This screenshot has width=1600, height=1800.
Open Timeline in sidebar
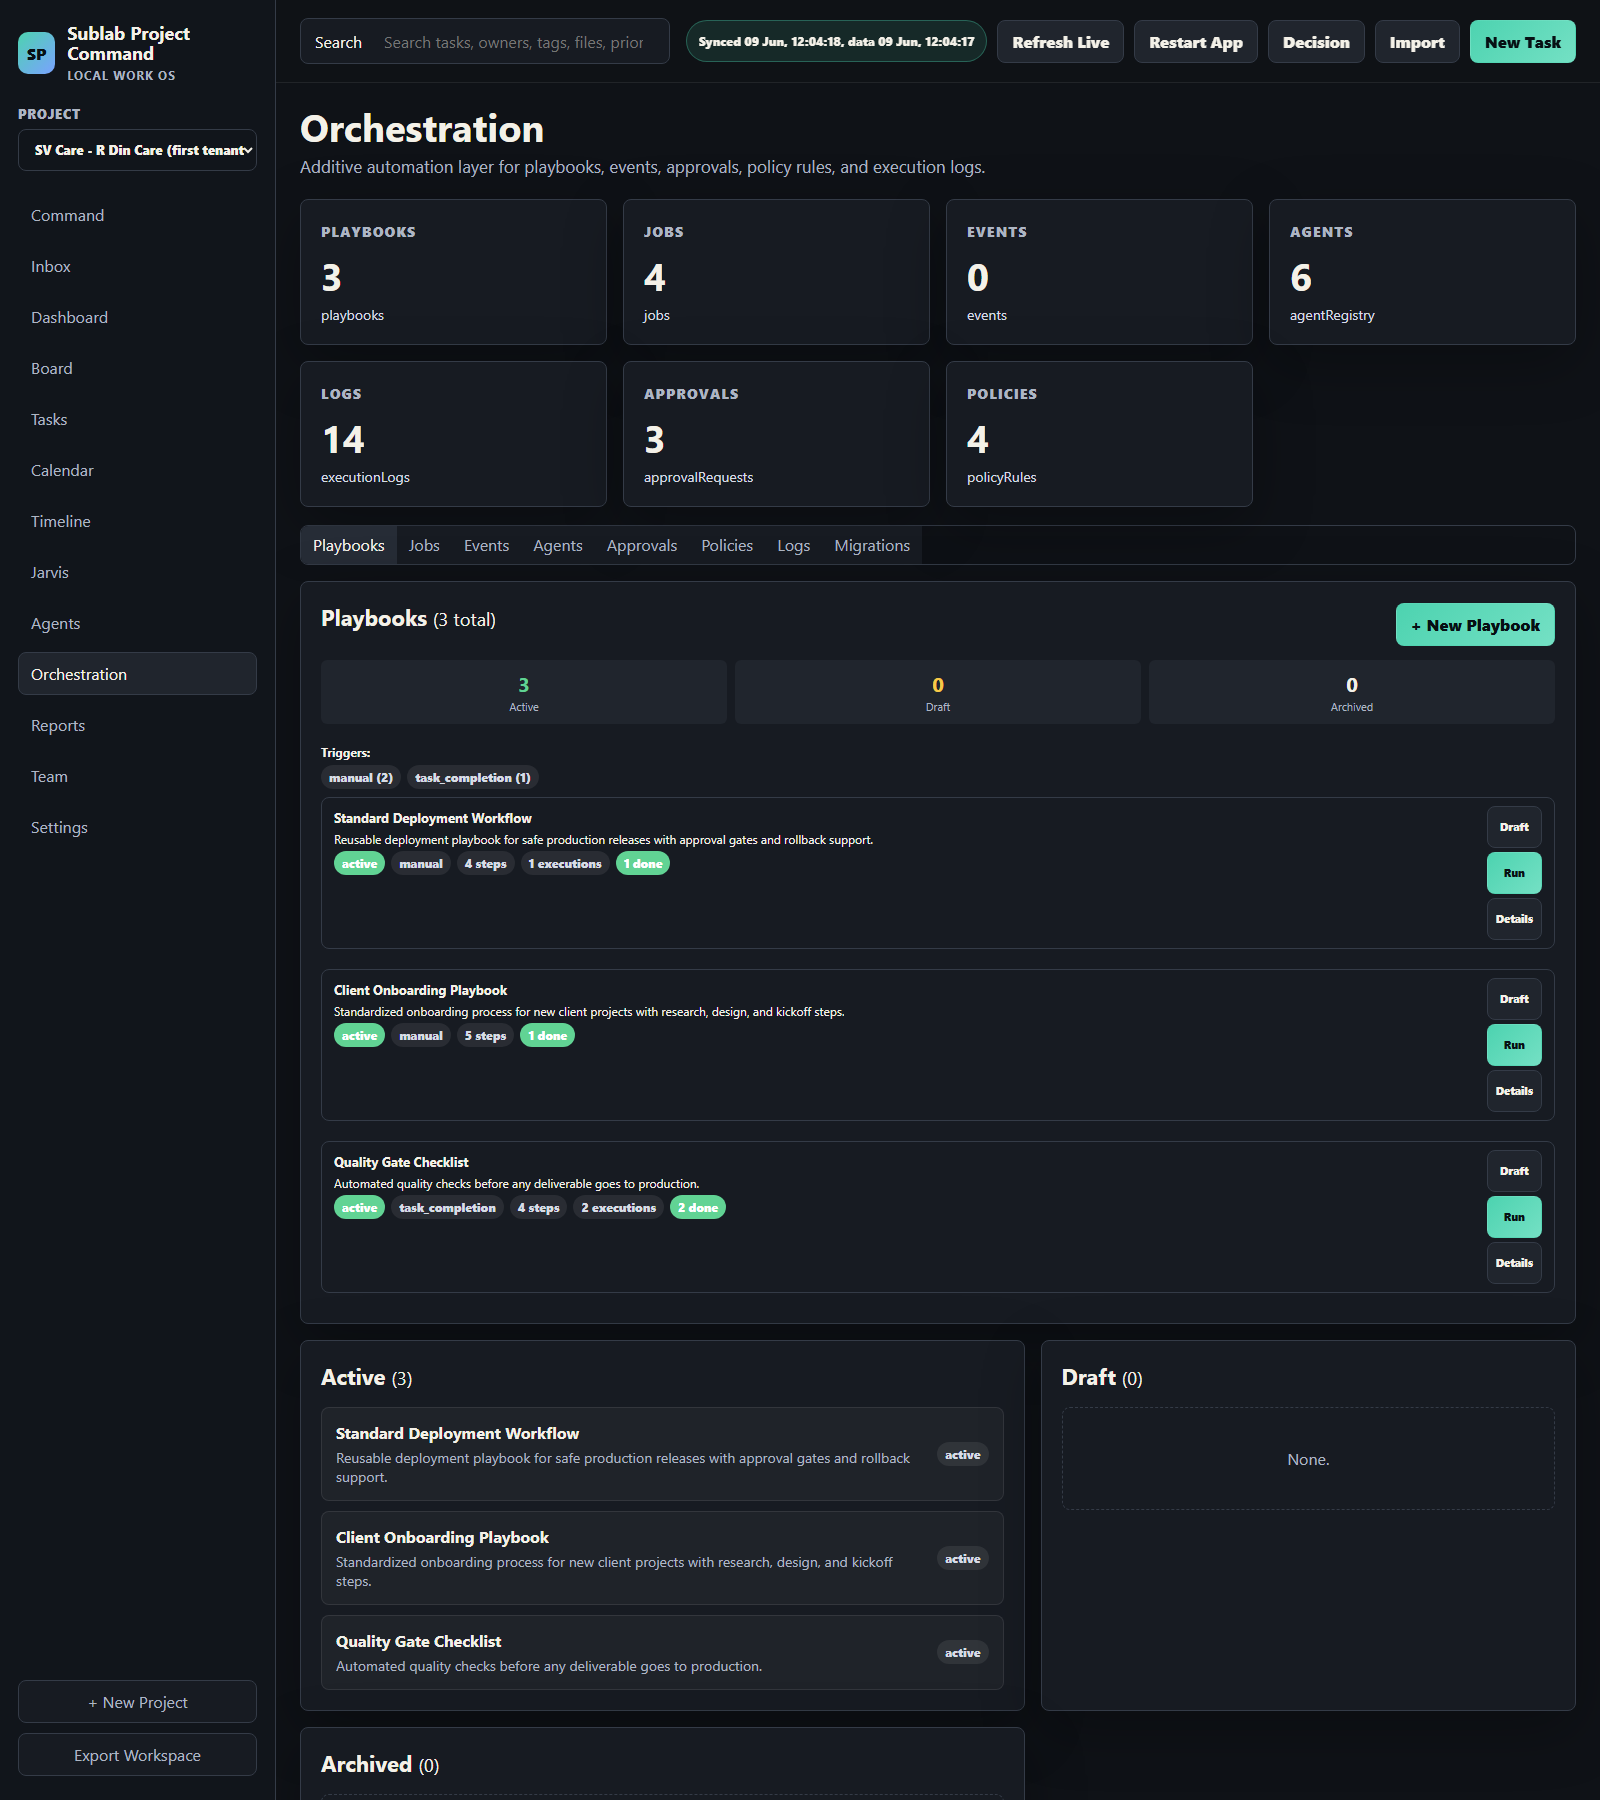tap(137, 521)
